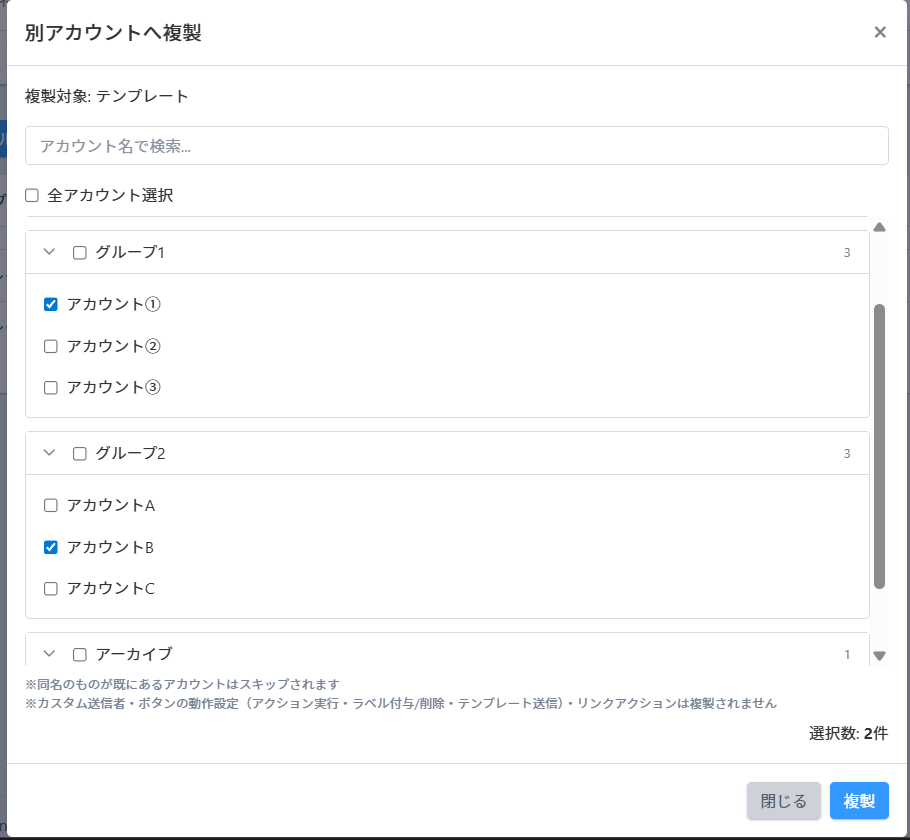Click the account list scrollbar thumb
The image size is (910, 840).
[x=880, y=445]
